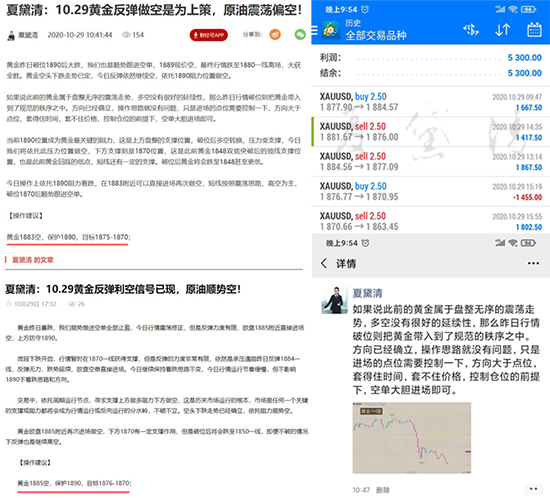
Task: Open the gold chart thumbnail in post
Action: 412,438
